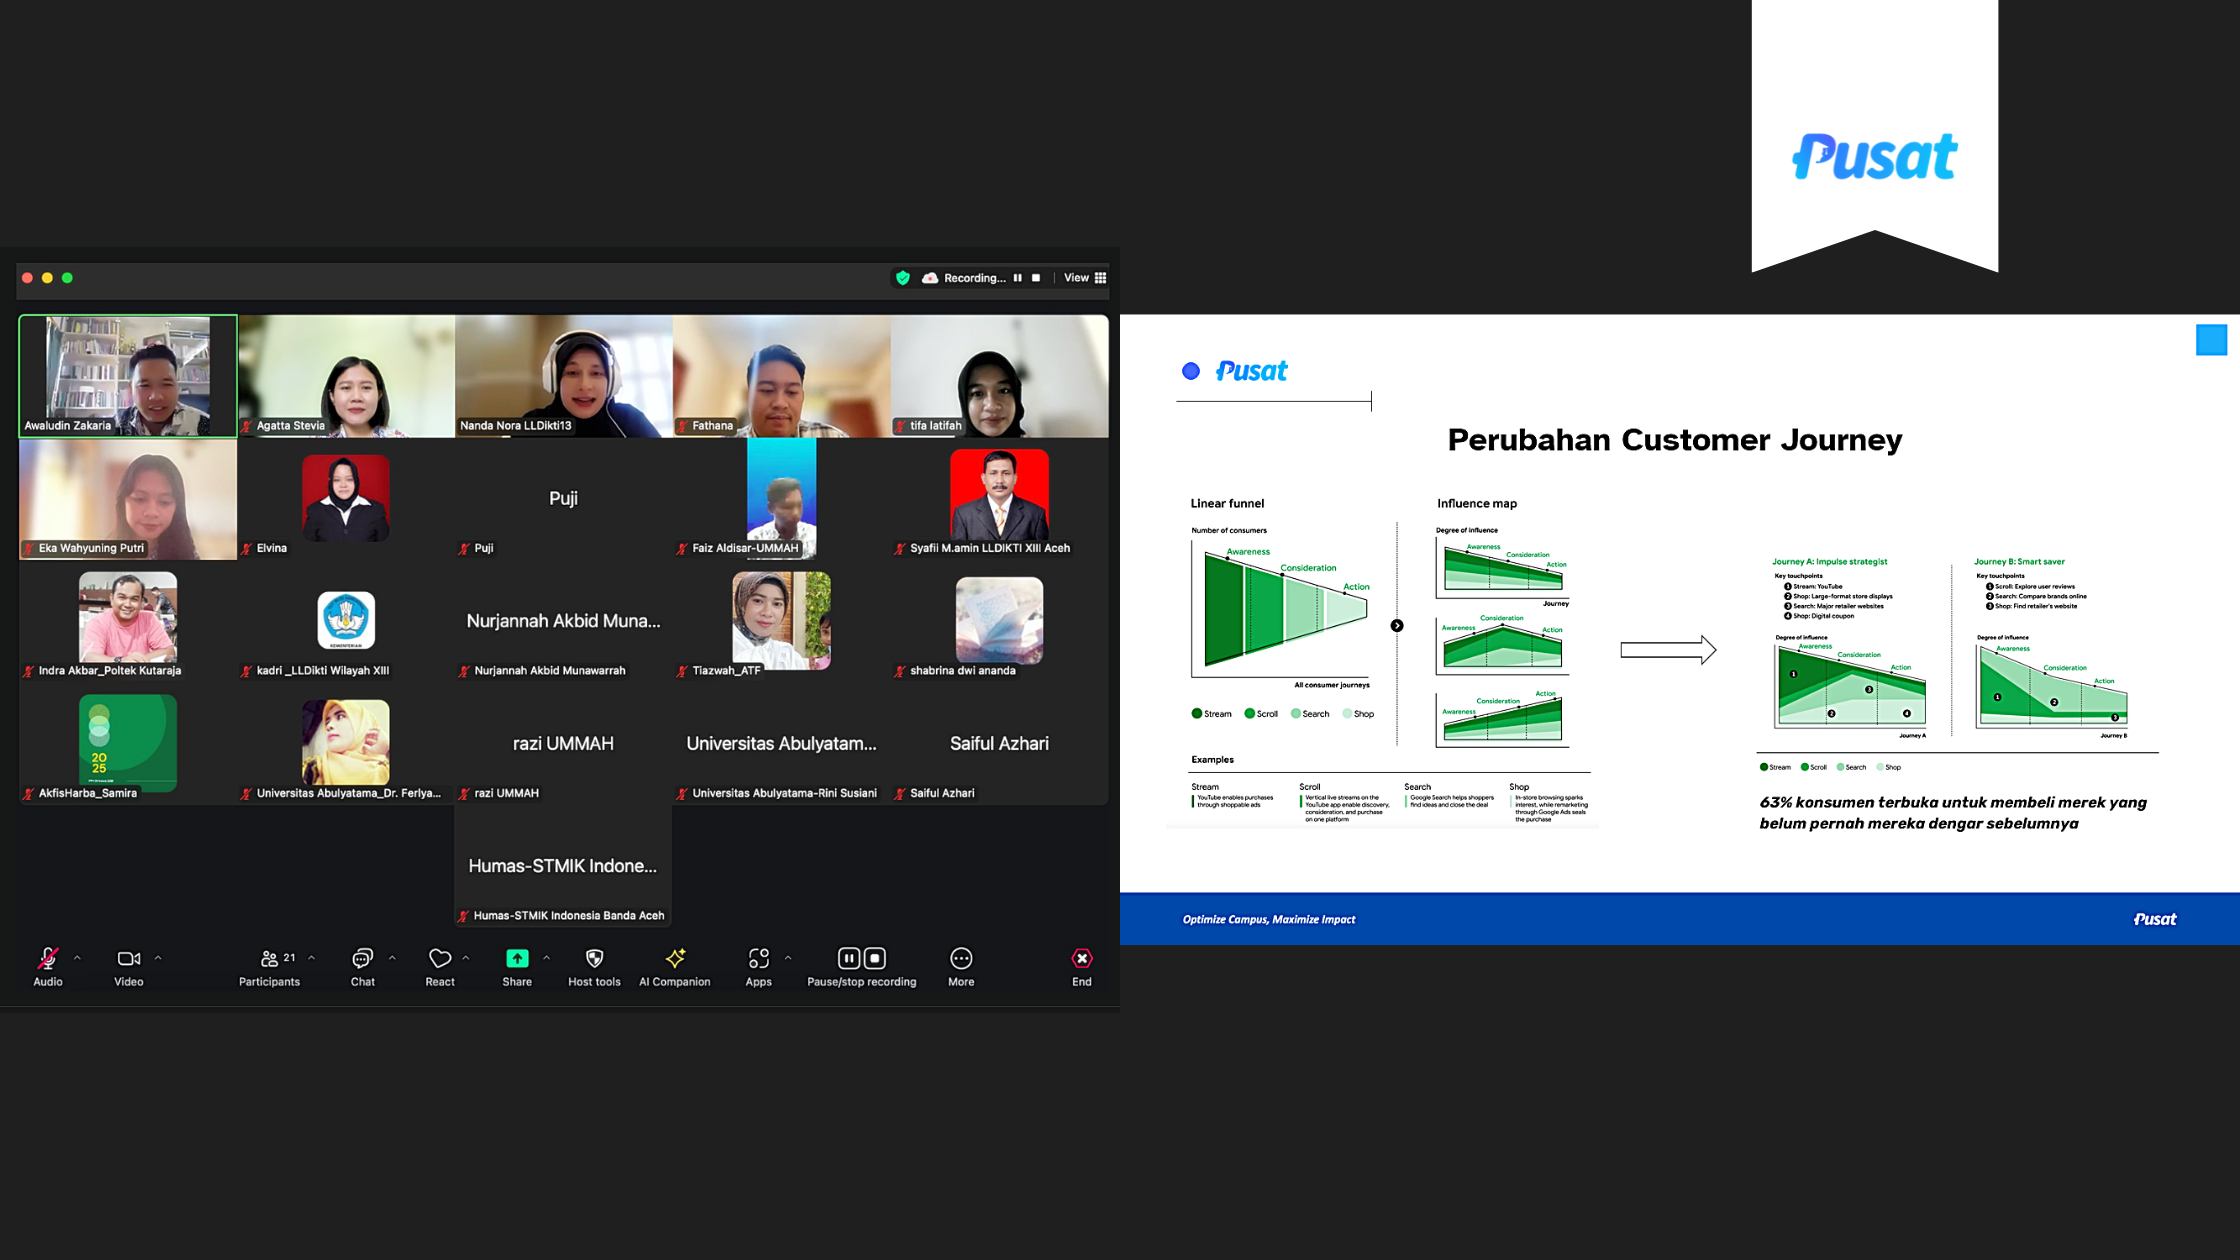The image size is (2240, 1260).
Task: Select Elvina participant tile
Action: click(346, 499)
